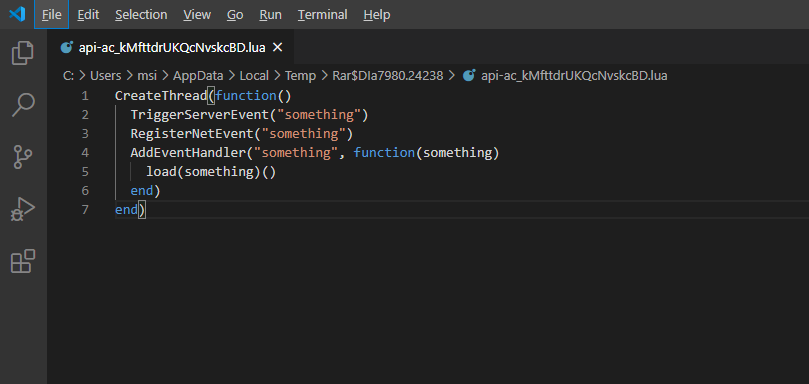Viewport: 809px width, 384px height.
Task: Select the api-ac_kMfttdrUKQcNvskcBD.lua editor tab
Action: tap(171, 47)
